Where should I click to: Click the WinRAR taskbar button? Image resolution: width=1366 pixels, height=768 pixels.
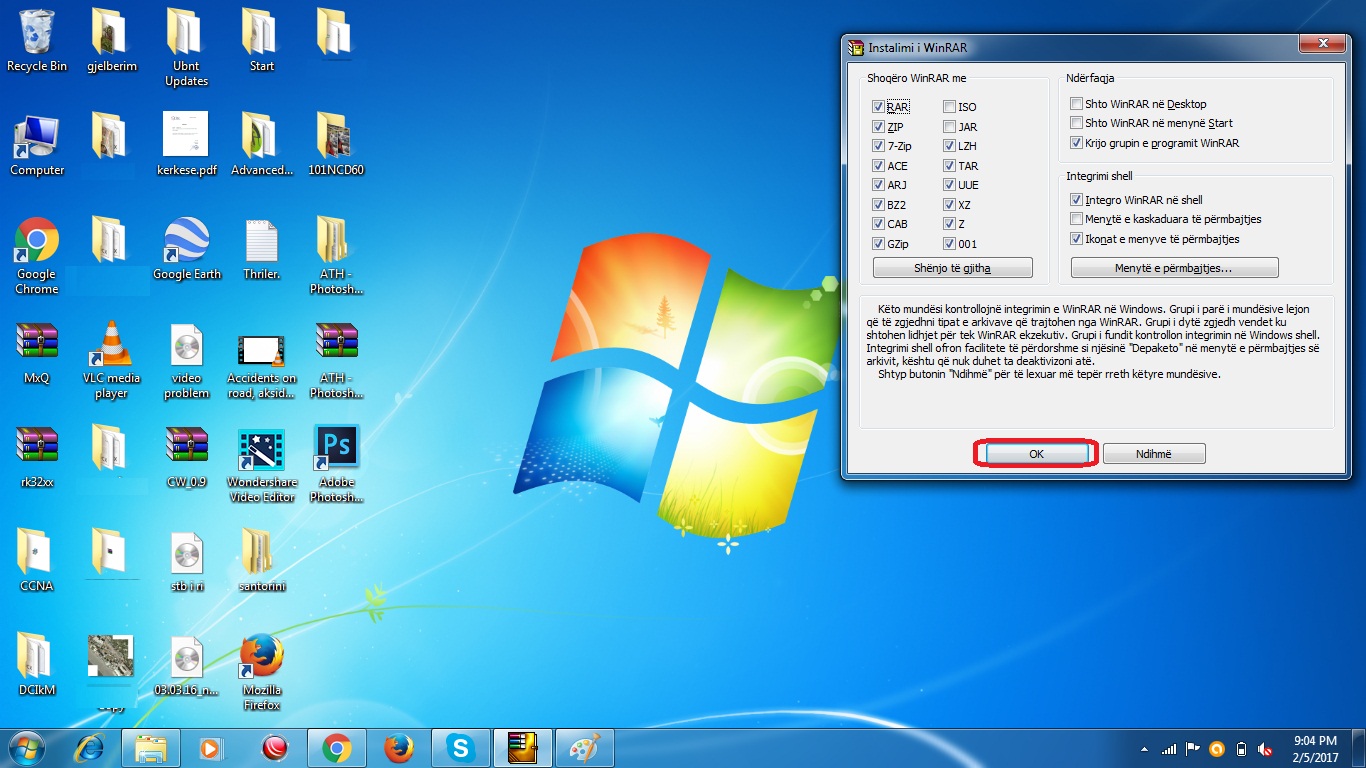pyautogui.click(x=522, y=748)
